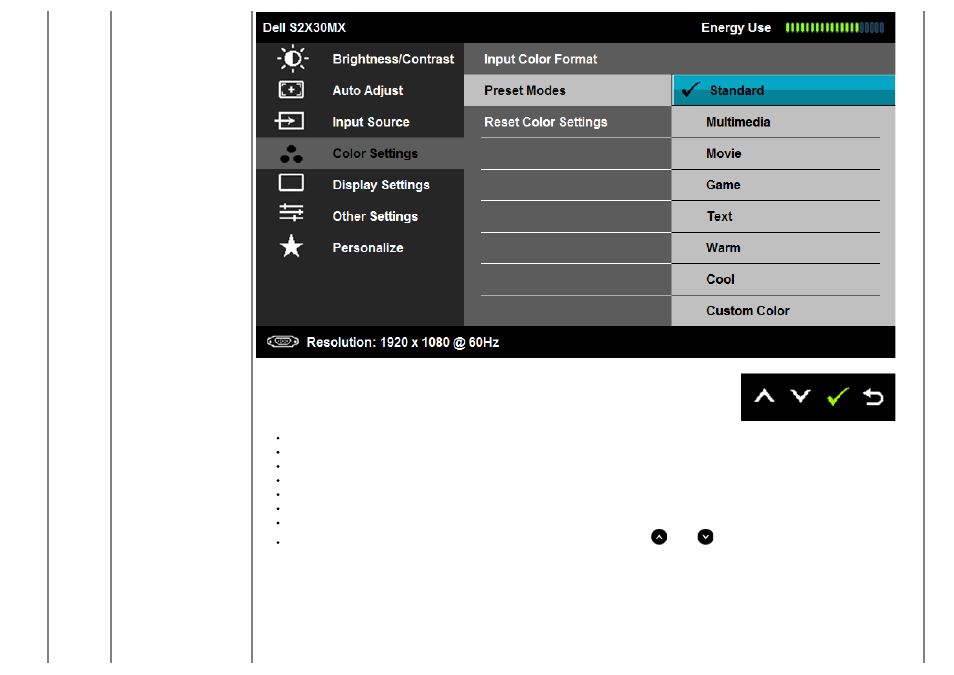The height and width of the screenshot is (675, 954).
Task: Click the Other Settings sliders icon
Action: (291, 213)
